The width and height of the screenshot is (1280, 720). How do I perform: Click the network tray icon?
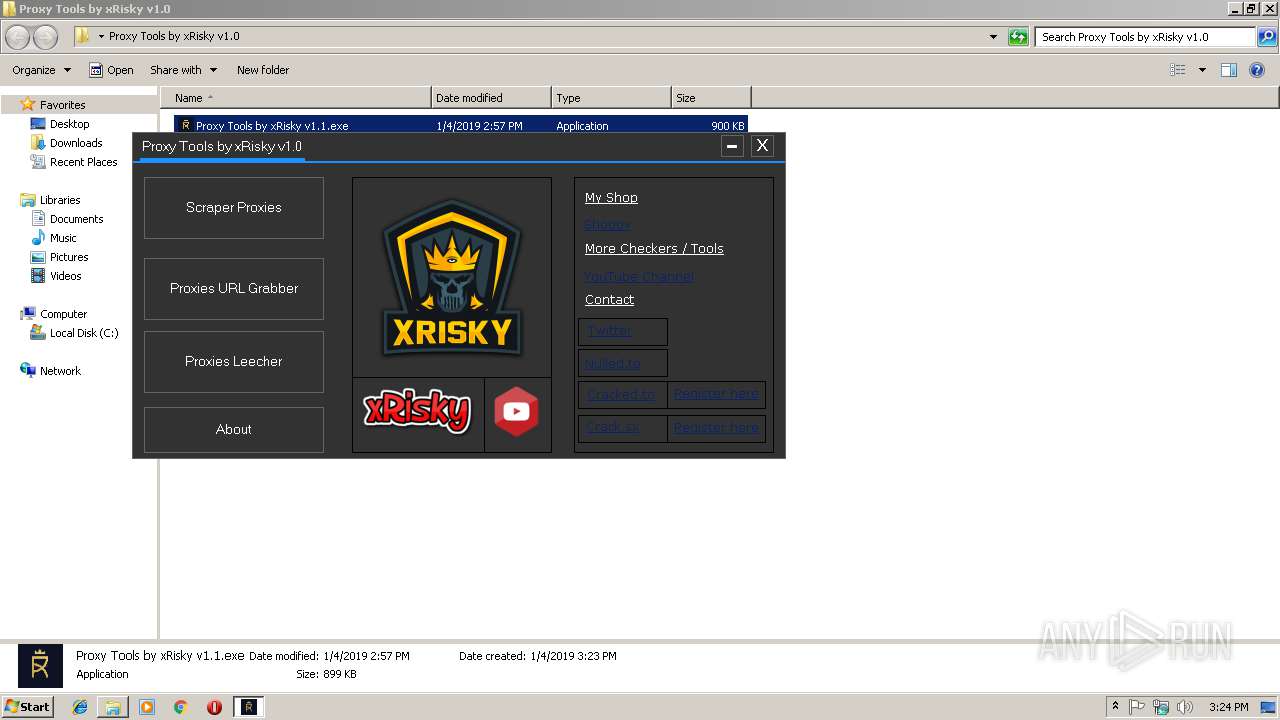click(1161, 707)
